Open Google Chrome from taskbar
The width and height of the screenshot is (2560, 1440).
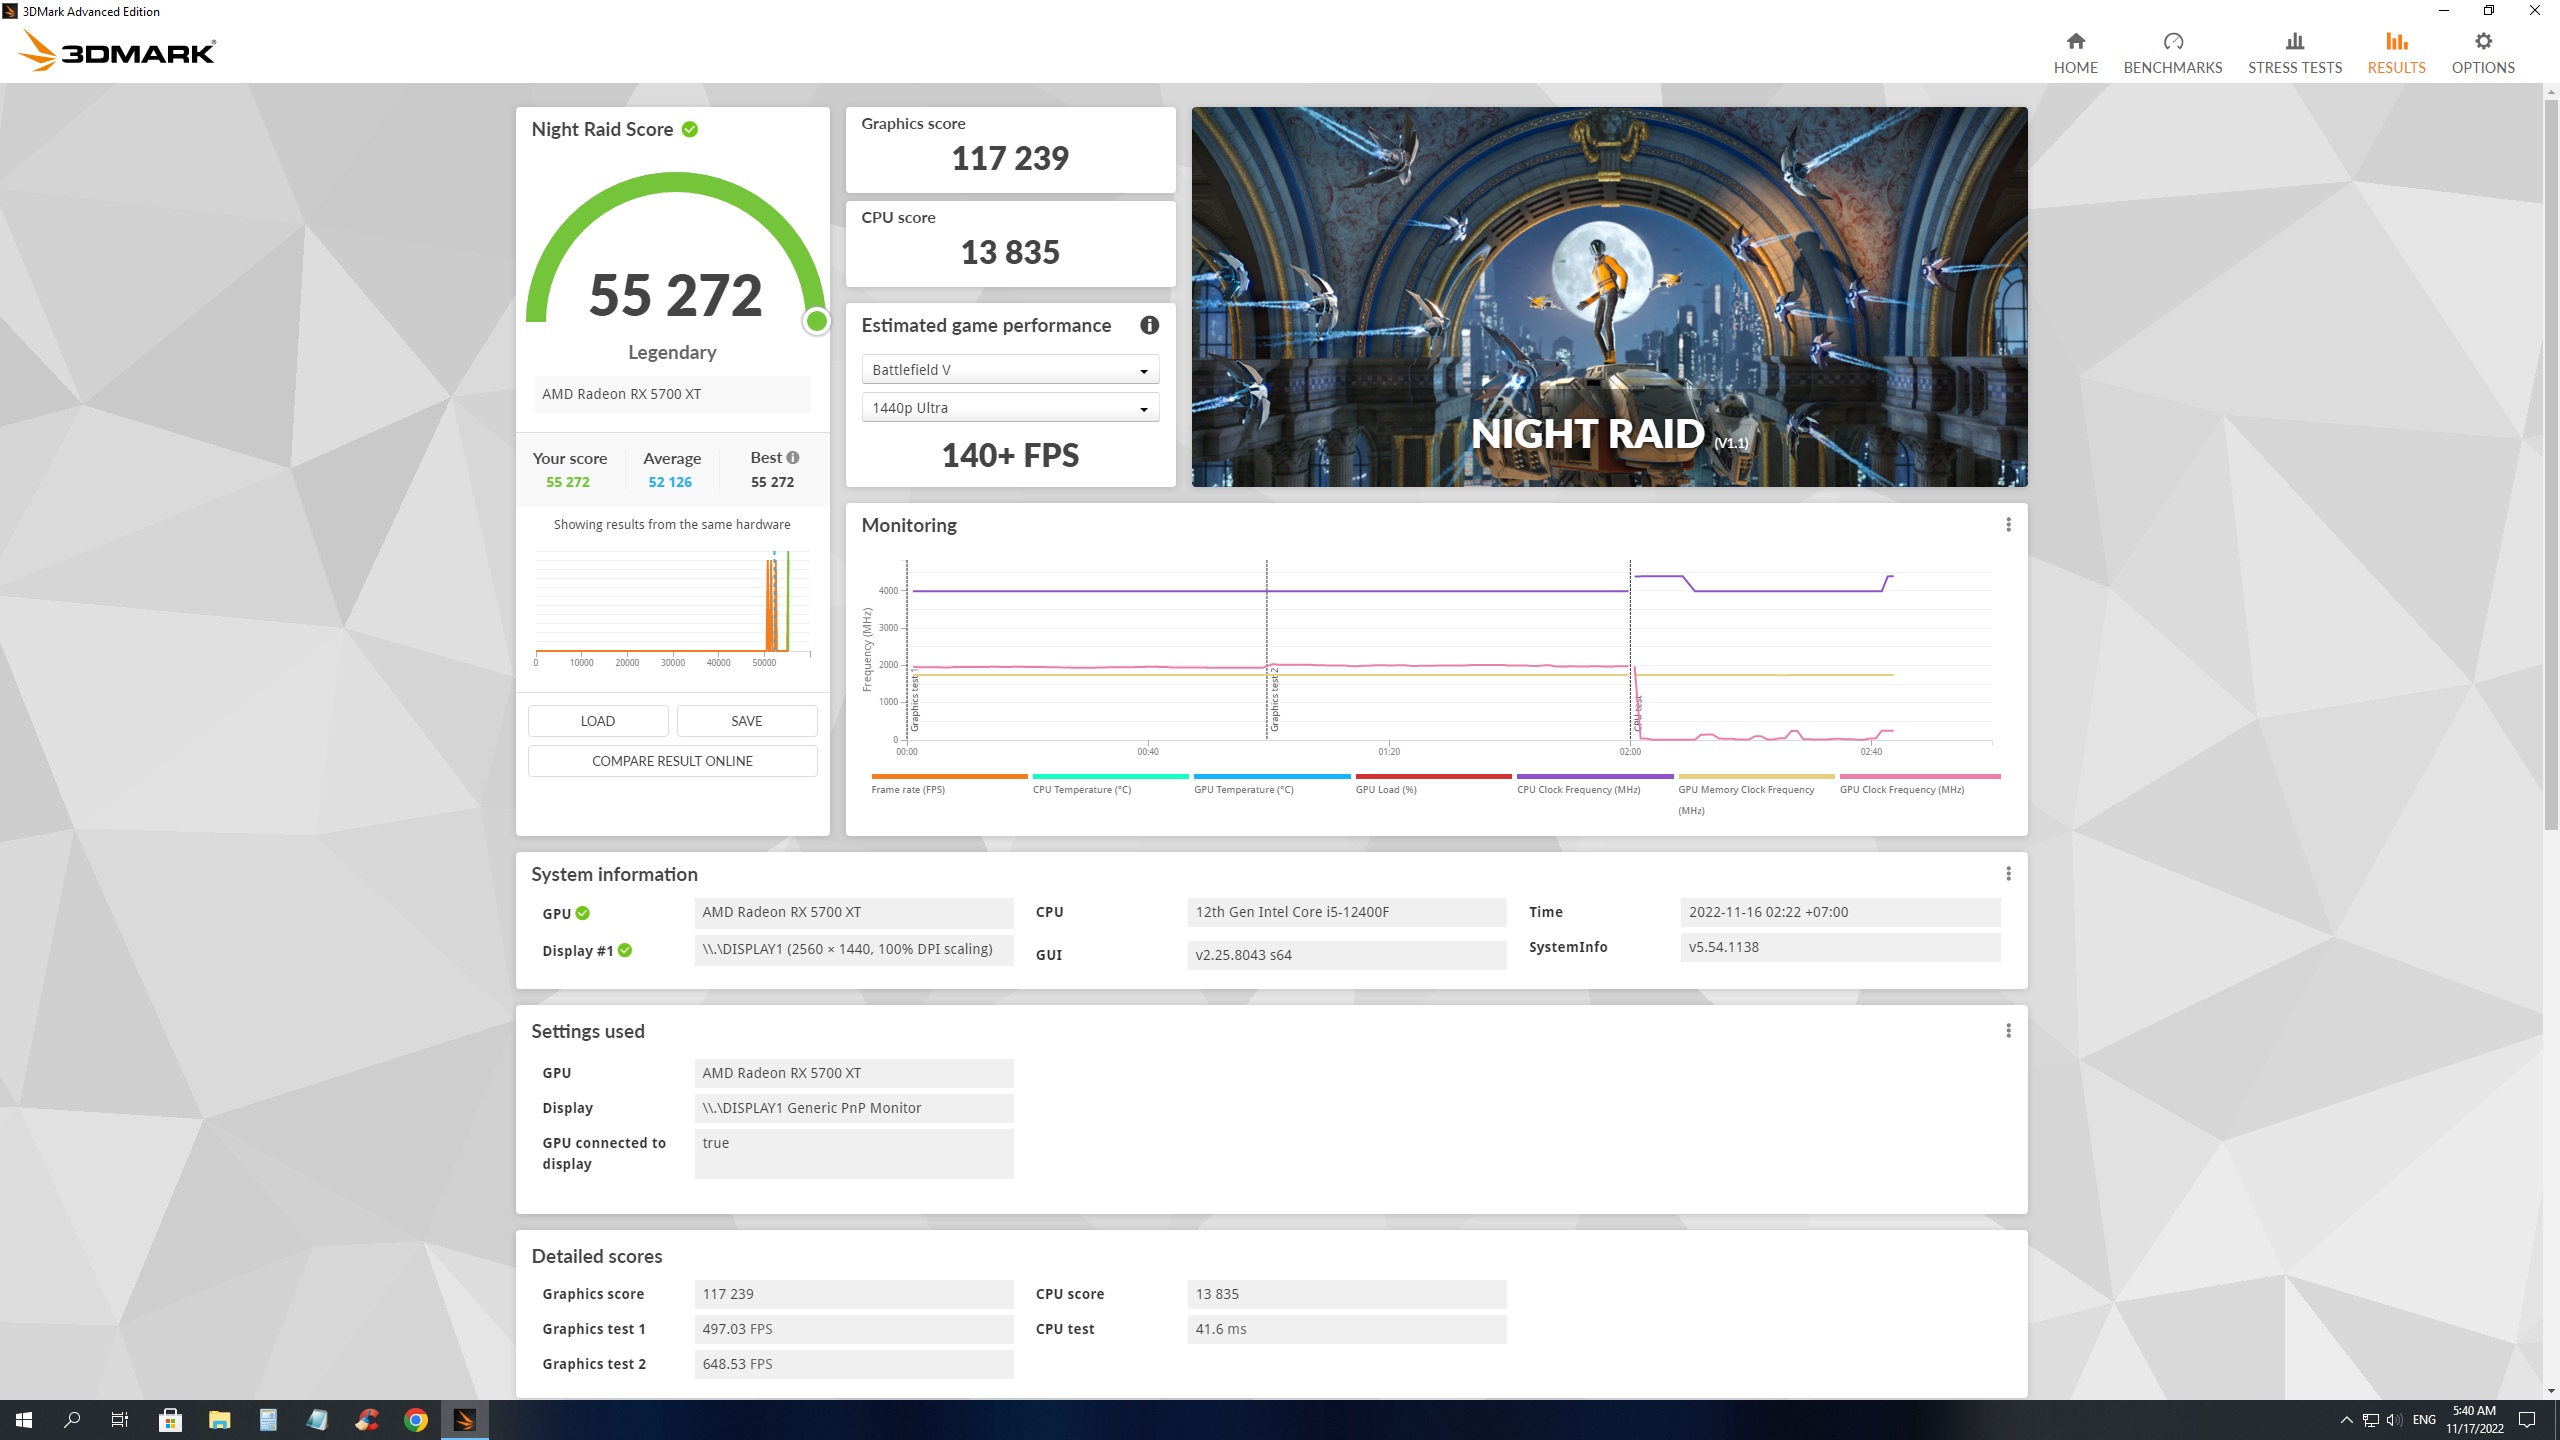[416, 1420]
